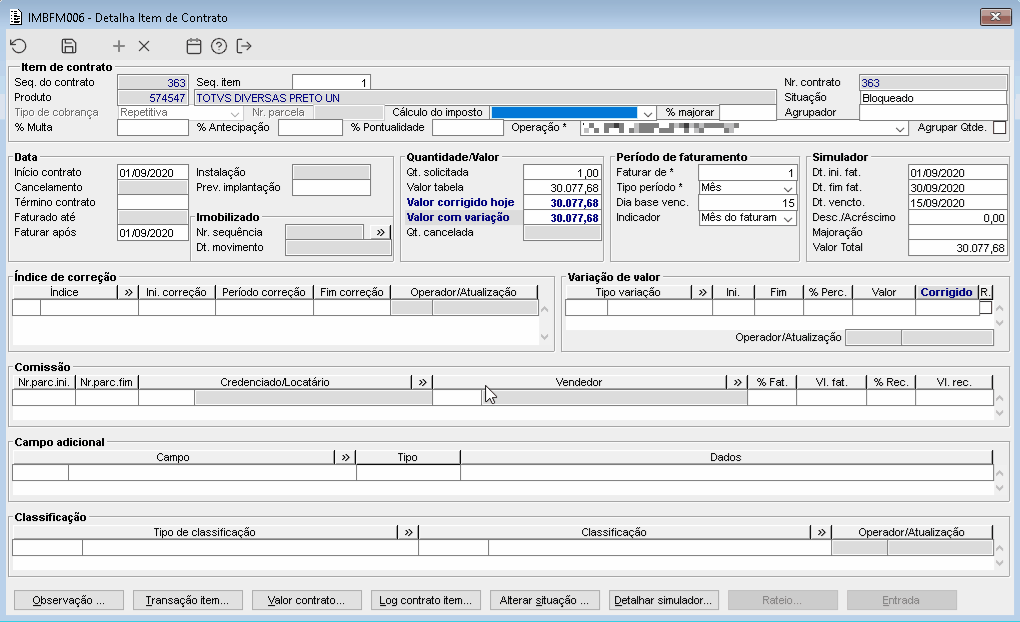Expand the Operação dropdown list
The height and width of the screenshot is (622, 1020).
899,128
